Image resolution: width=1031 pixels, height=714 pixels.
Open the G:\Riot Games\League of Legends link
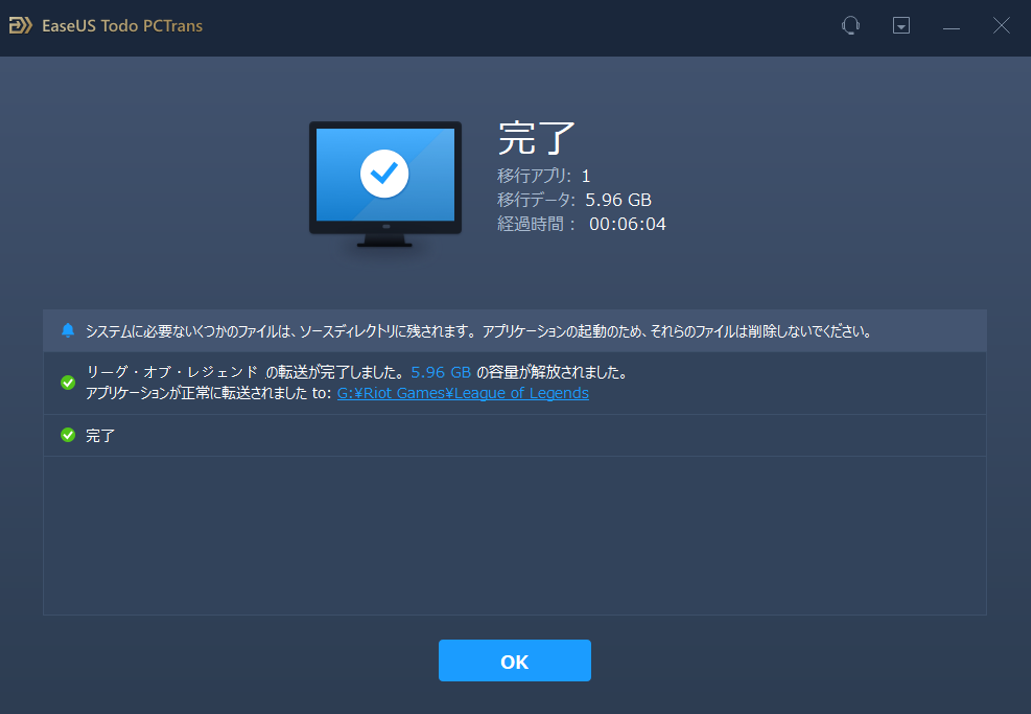pos(462,393)
